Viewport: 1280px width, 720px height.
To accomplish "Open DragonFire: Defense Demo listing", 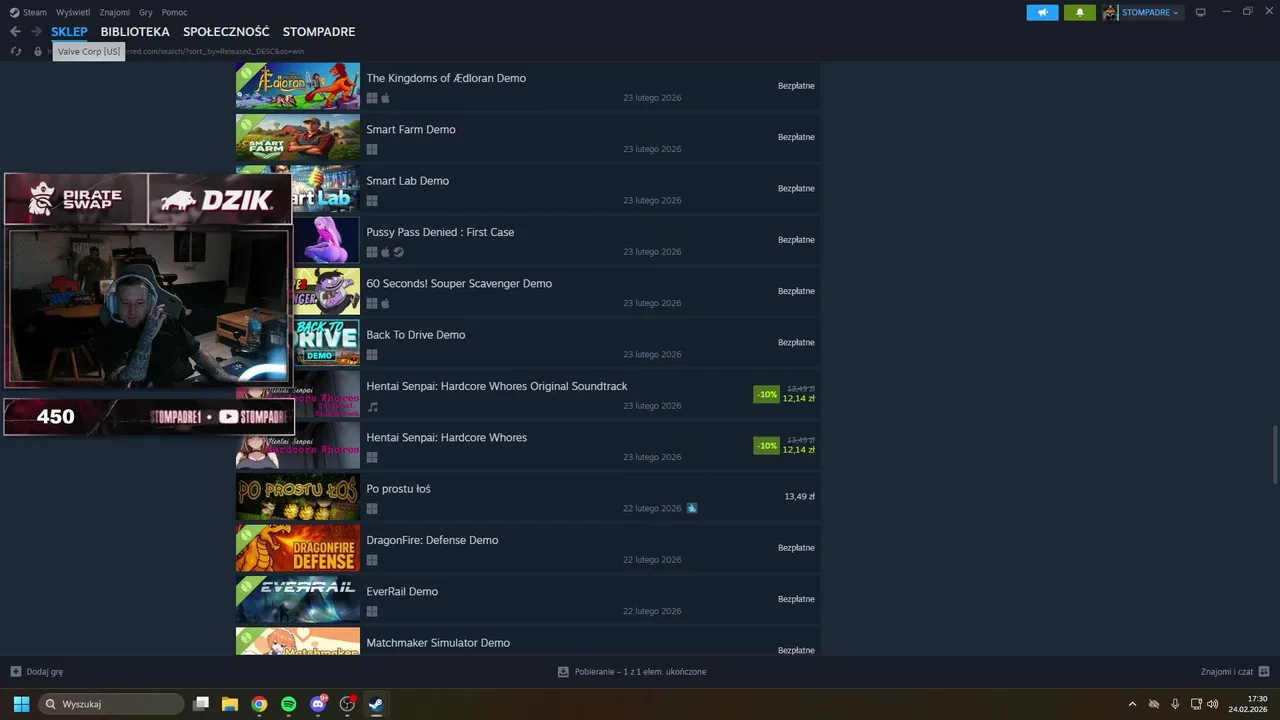I will coord(528,548).
